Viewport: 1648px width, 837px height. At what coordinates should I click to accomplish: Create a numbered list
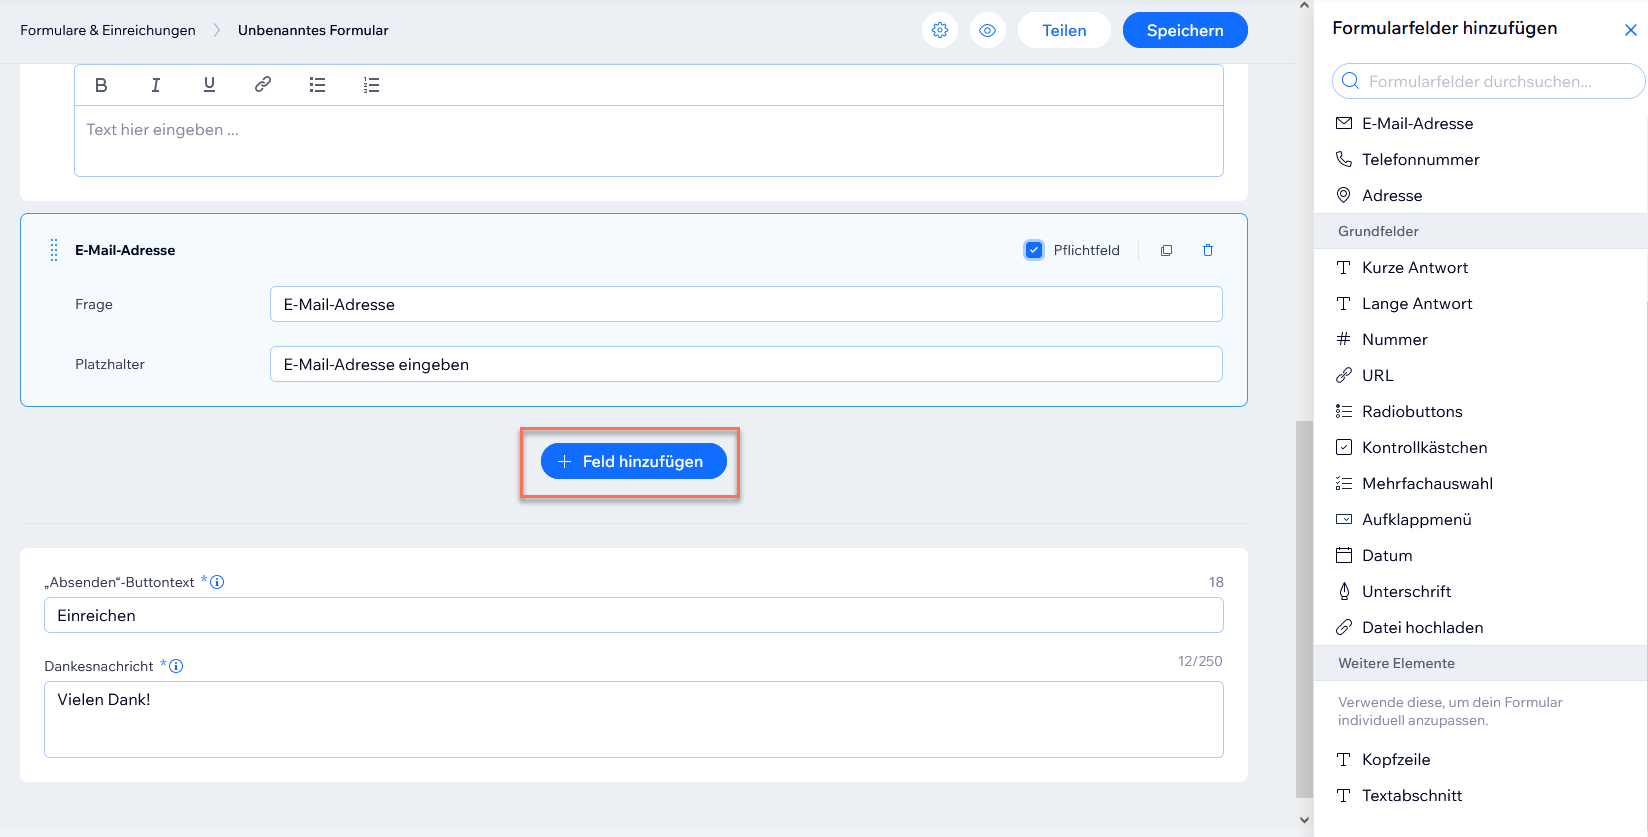[x=371, y=85]
